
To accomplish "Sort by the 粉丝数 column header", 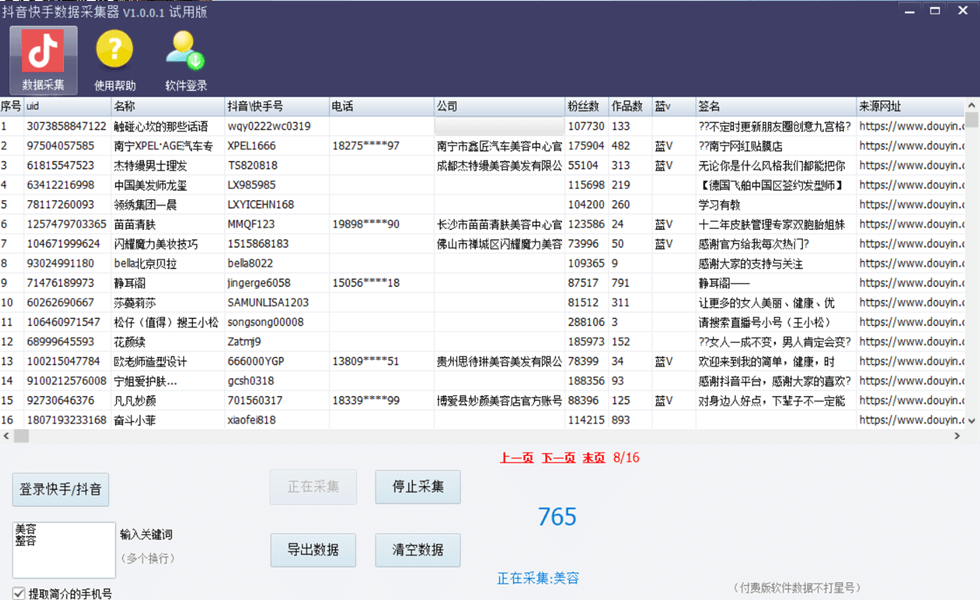I will (587, 106).
